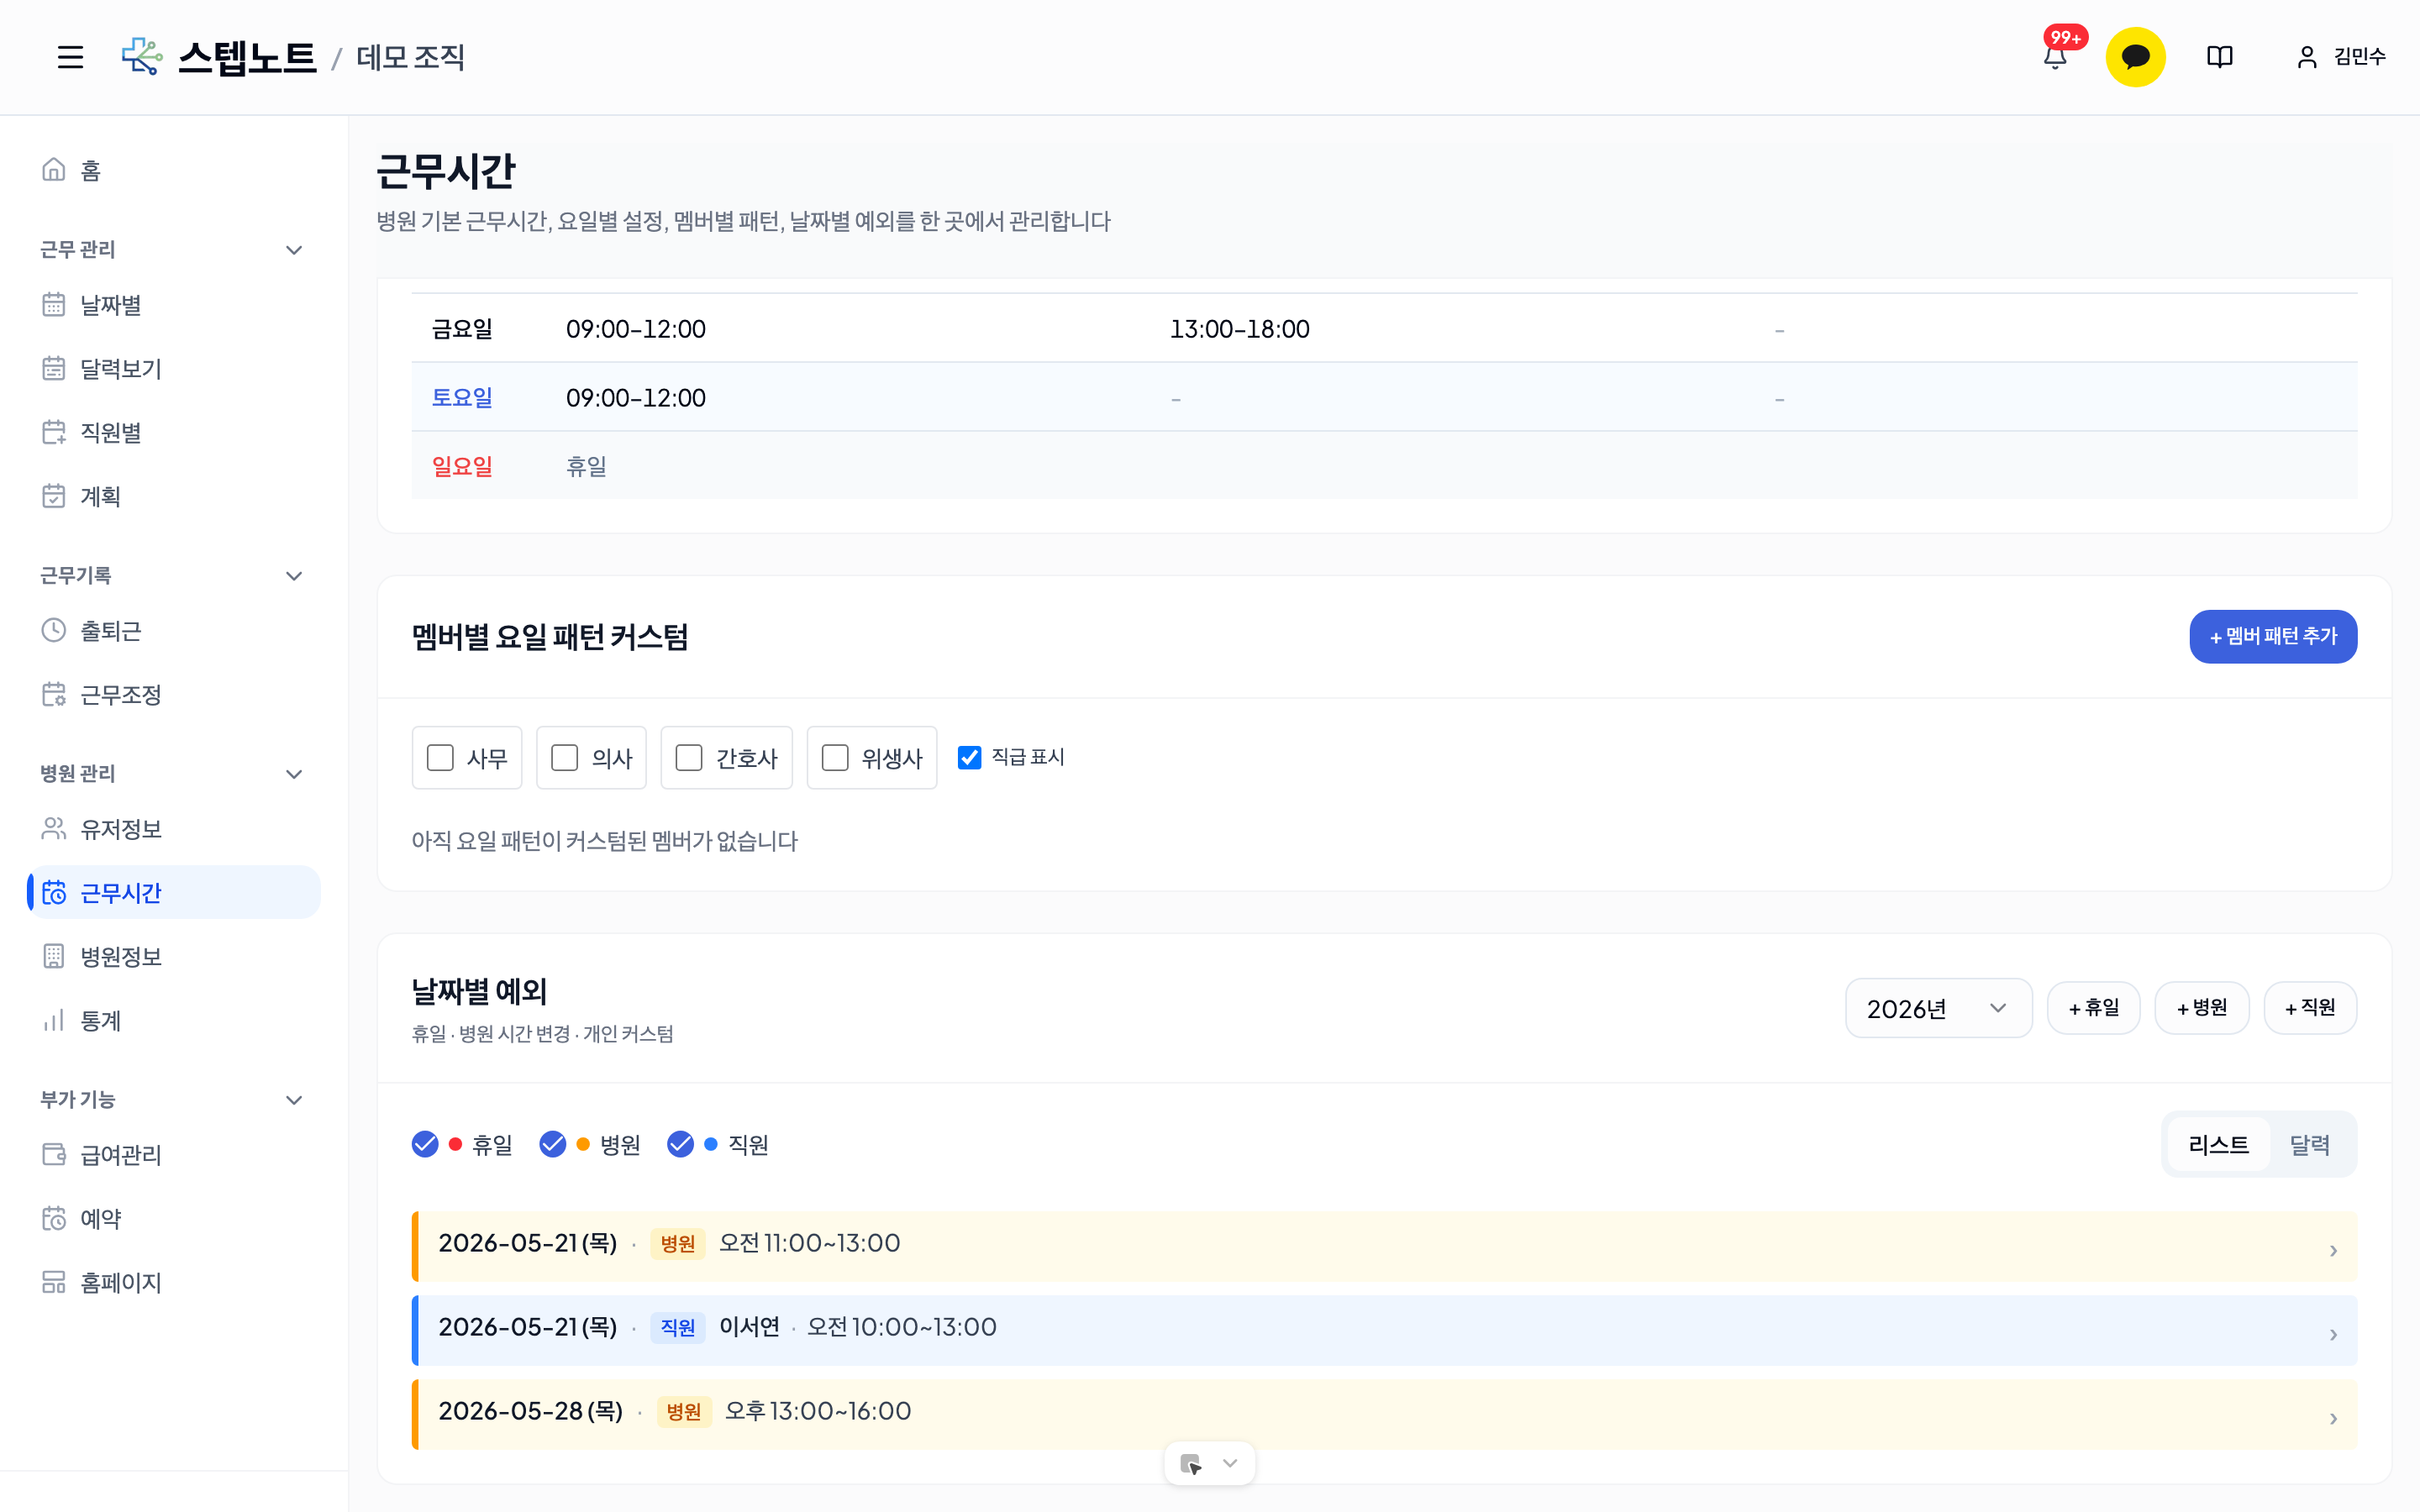
Task: Expand the 이서연 직원 exception row chevron
Action: click(x=2333, y=1334)
